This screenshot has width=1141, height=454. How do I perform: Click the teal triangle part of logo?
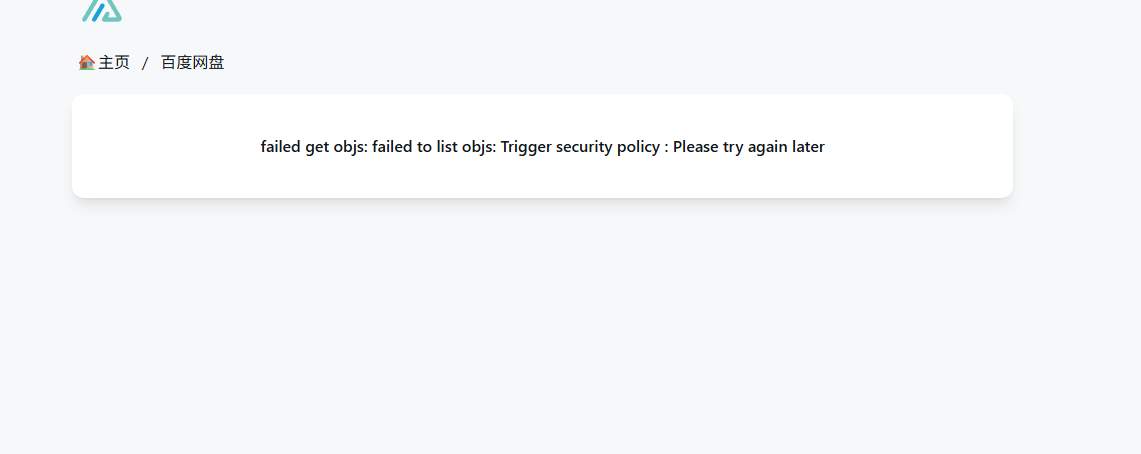(x=111, y=10)
